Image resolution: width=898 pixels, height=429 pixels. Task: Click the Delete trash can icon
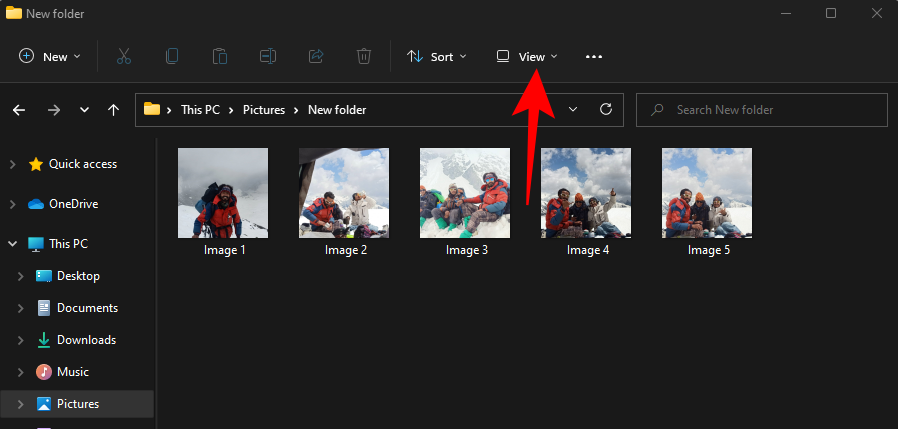365,57
